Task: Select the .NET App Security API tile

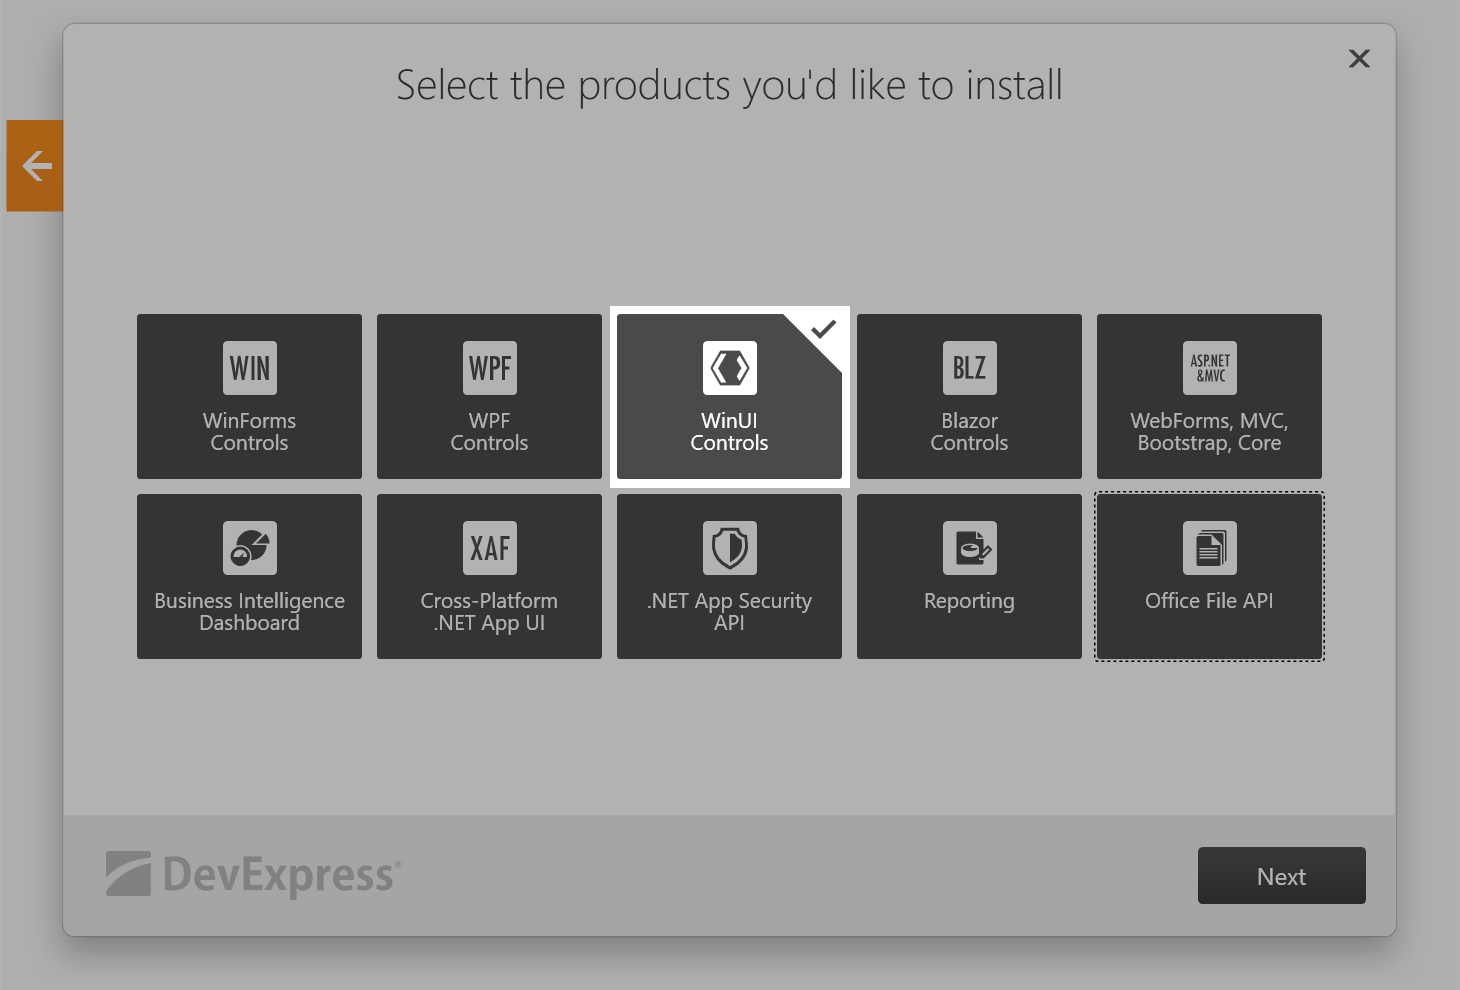Action: click(729, 576)
